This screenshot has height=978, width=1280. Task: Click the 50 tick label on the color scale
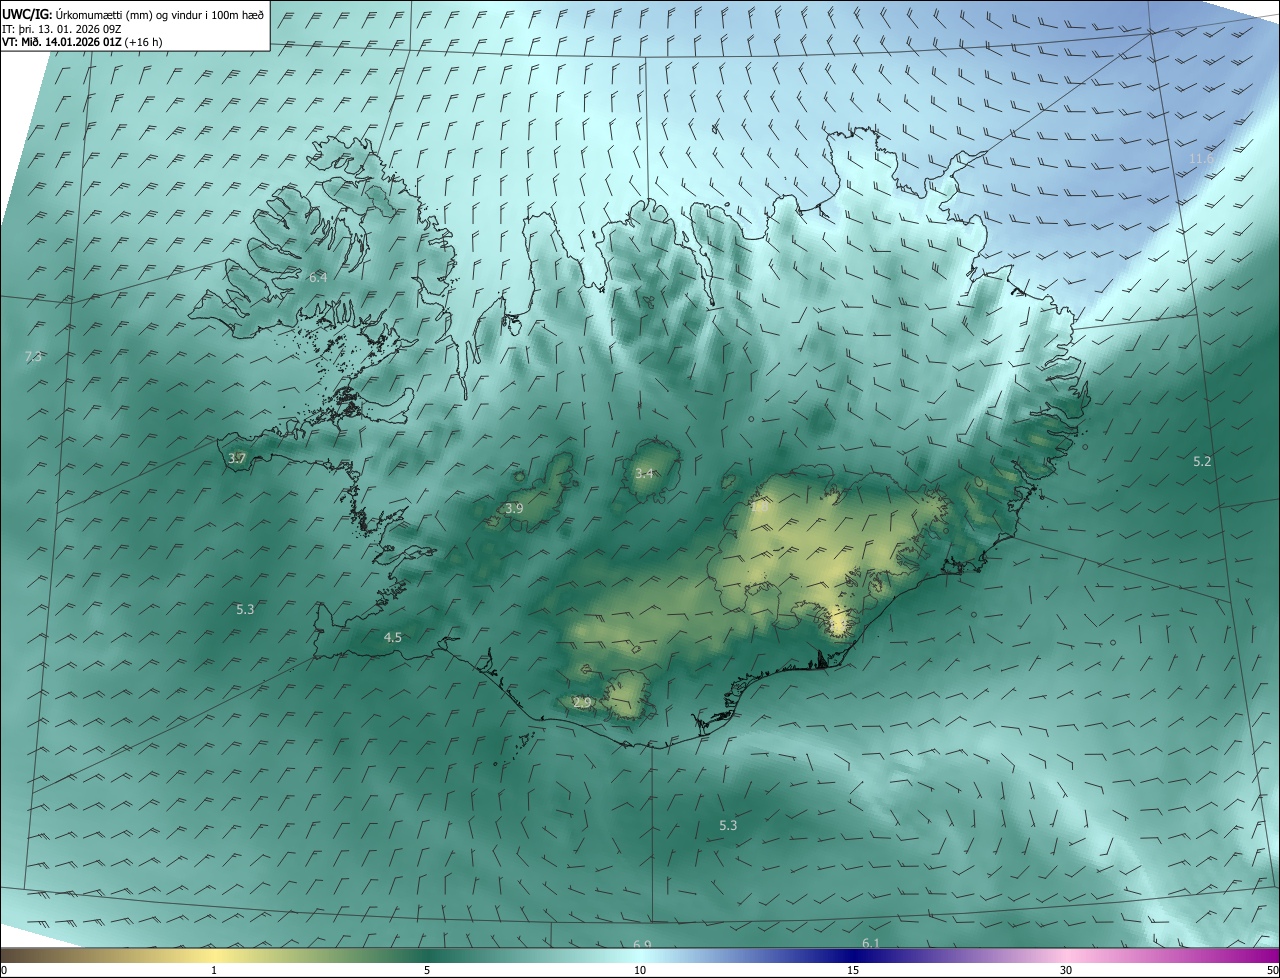tap(1272, 970)
